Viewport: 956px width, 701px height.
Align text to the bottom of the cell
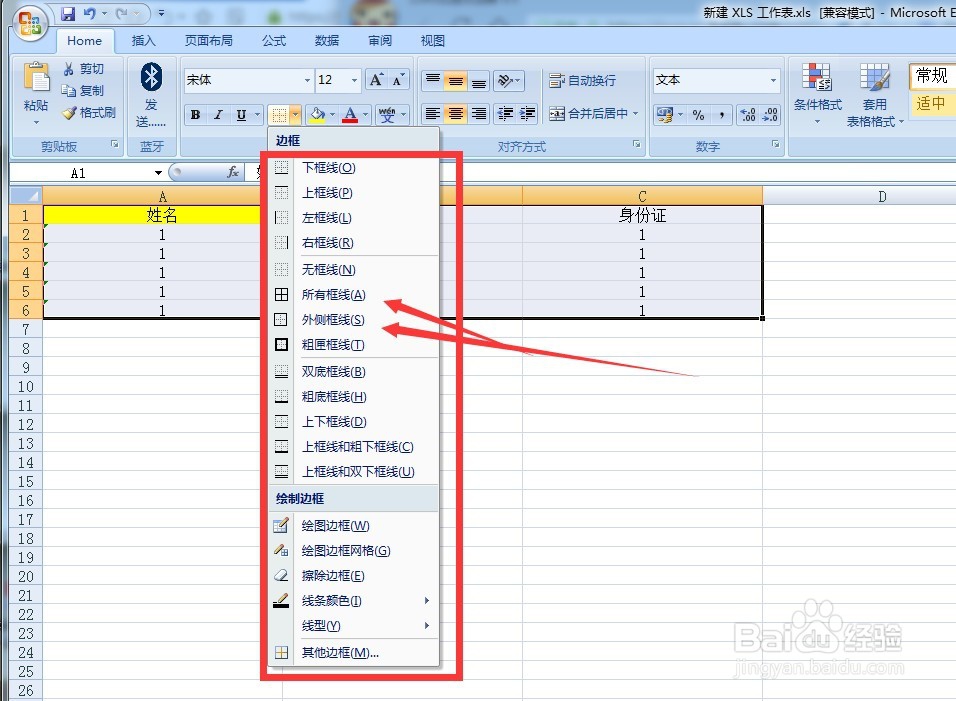[x=479, y=80]
